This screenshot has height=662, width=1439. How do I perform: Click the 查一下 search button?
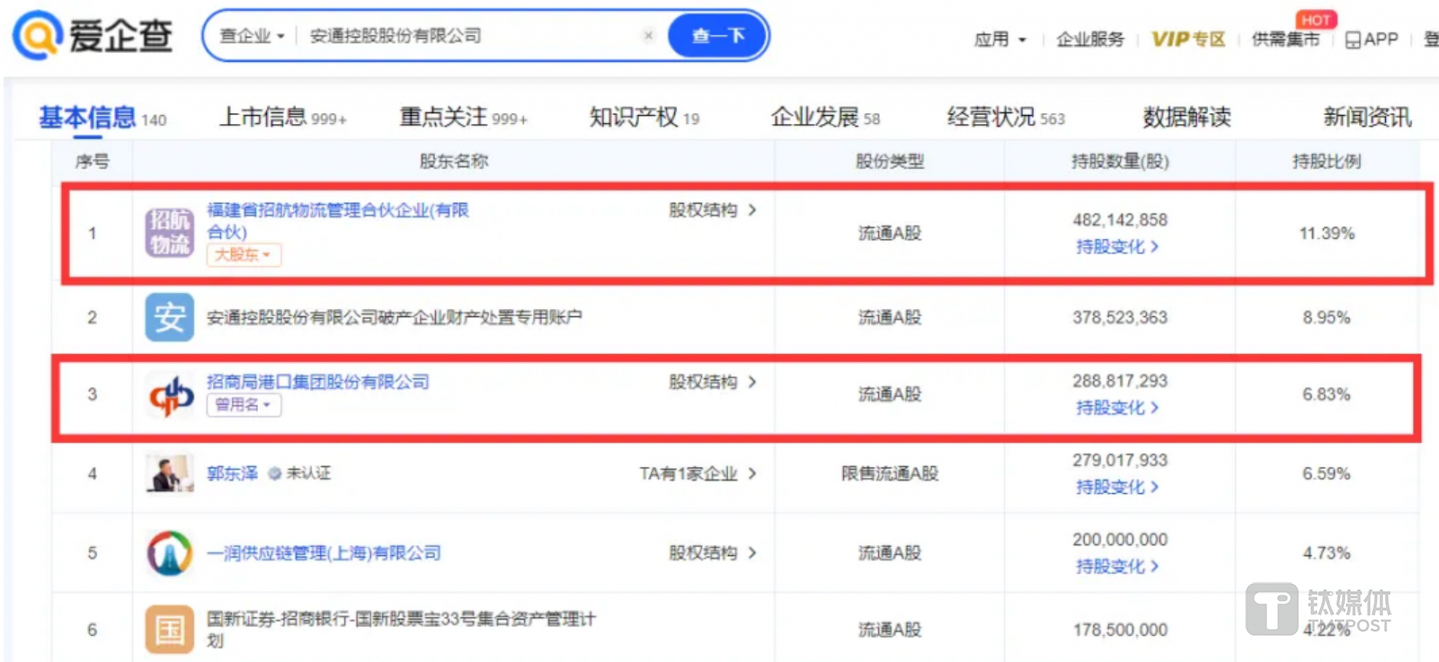(718, 36)
